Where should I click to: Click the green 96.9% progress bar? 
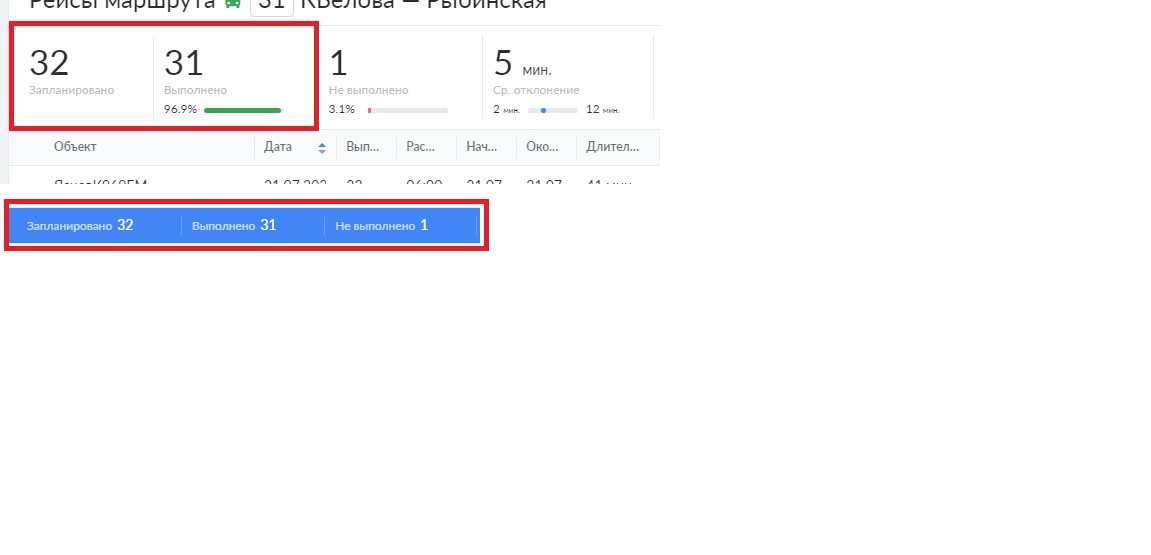(243, 110)
